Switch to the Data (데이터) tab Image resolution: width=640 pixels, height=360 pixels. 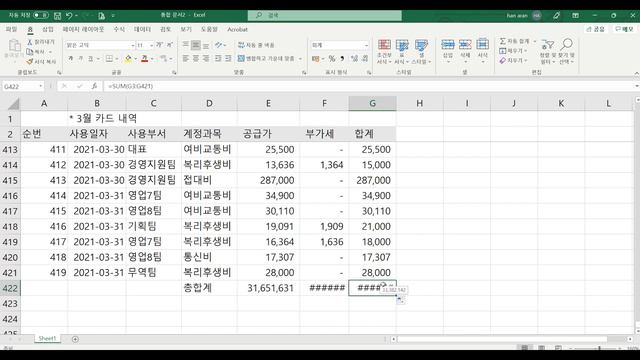point(142,29)
